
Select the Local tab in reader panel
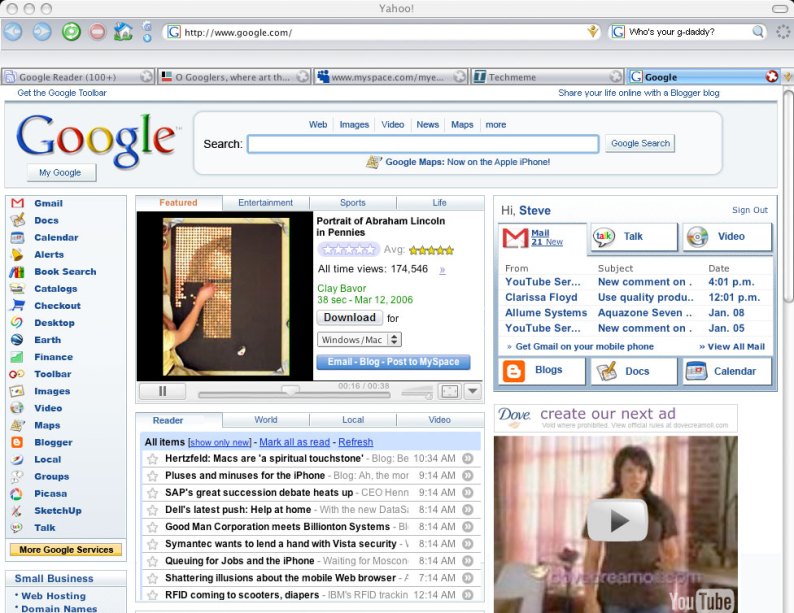click(x=352, y=420)
